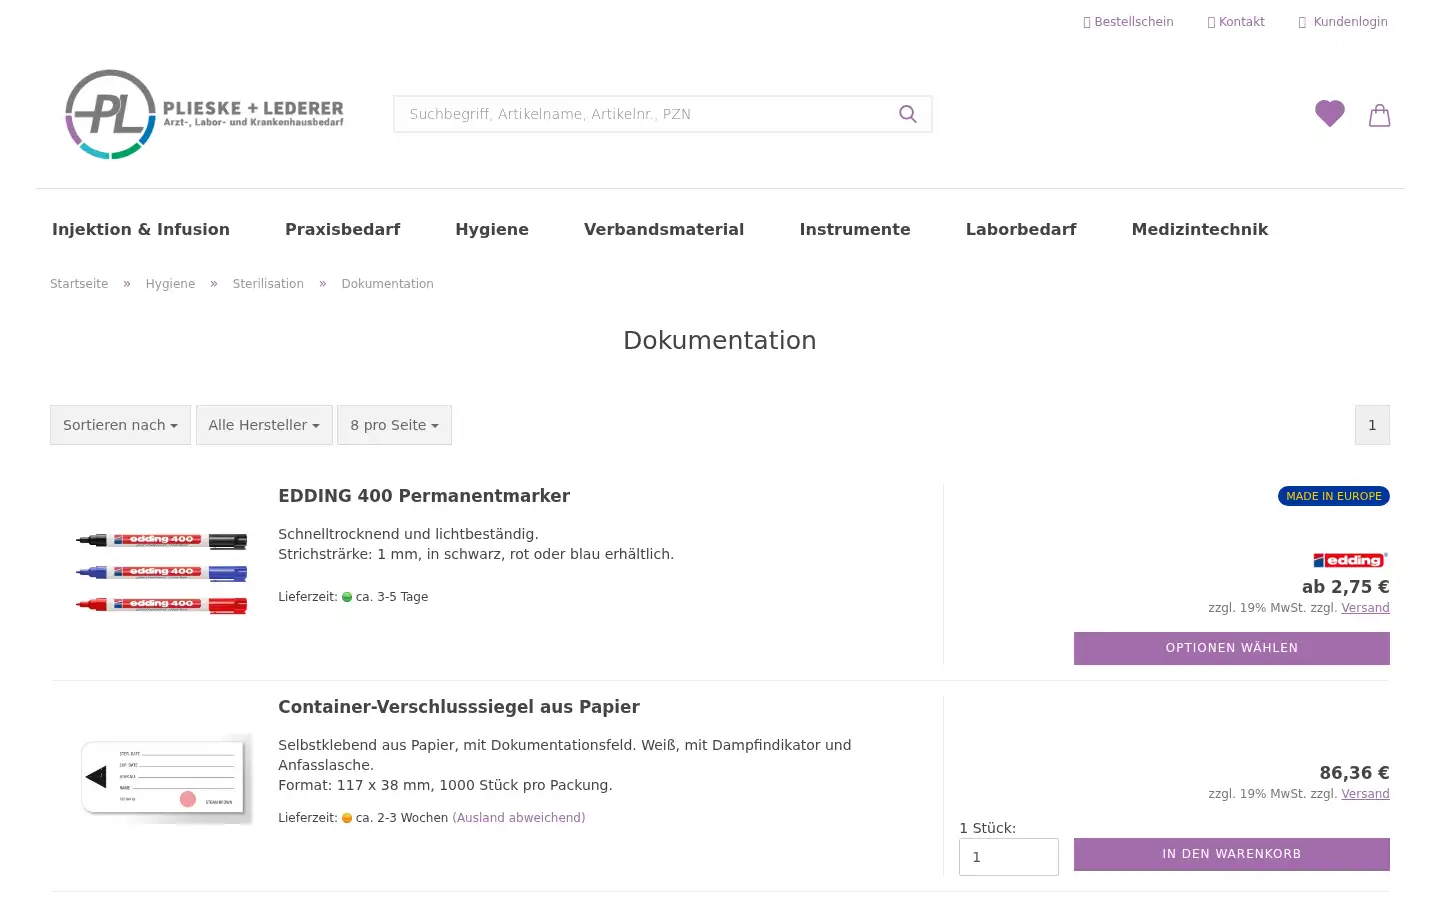
Task: Open the Laborbedarf menu
Action: pyautogui.click(x=1021, y=229)
